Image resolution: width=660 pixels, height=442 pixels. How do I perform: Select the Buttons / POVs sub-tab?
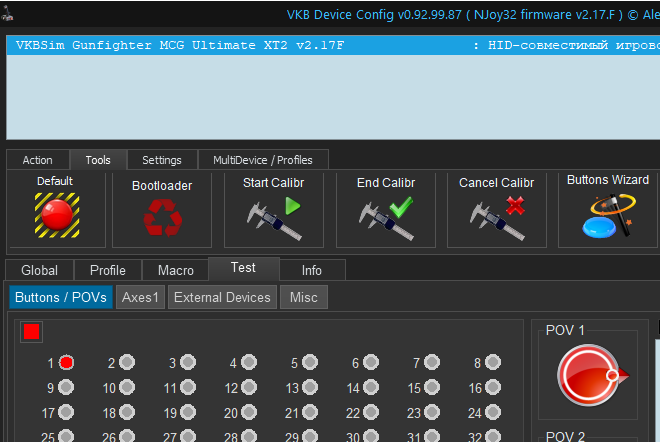pos(61,297)
